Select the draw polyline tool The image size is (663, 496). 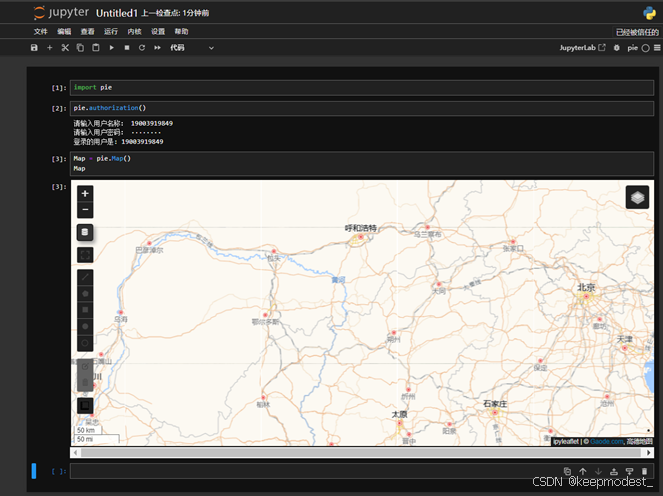(85, 277)
